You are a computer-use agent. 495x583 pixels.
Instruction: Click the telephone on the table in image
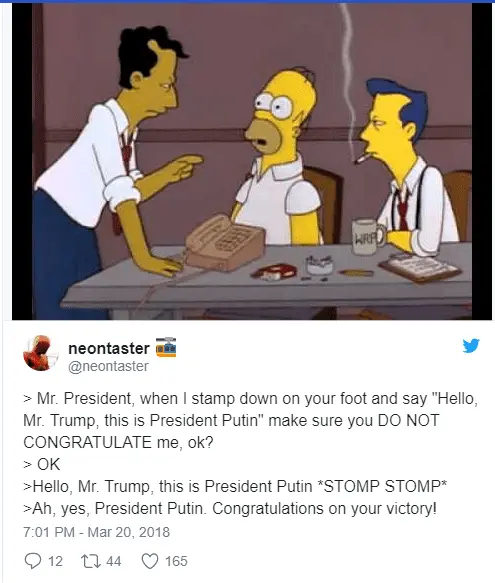coord(224,242)
